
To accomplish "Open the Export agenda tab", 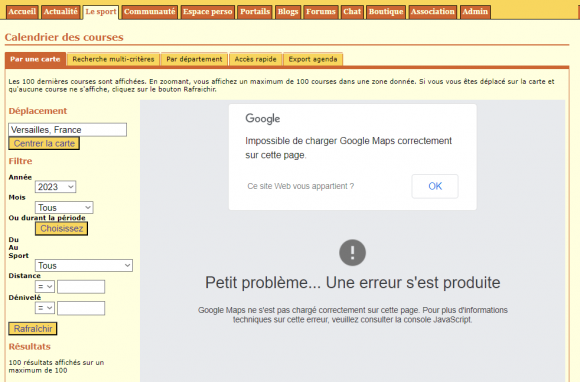I will tap(313, 59).
